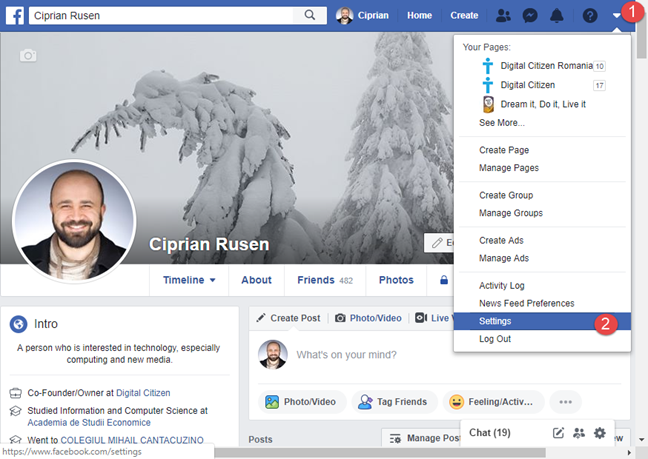Open chat settings gear icon
648x459 pixels.
click(600, 433)
